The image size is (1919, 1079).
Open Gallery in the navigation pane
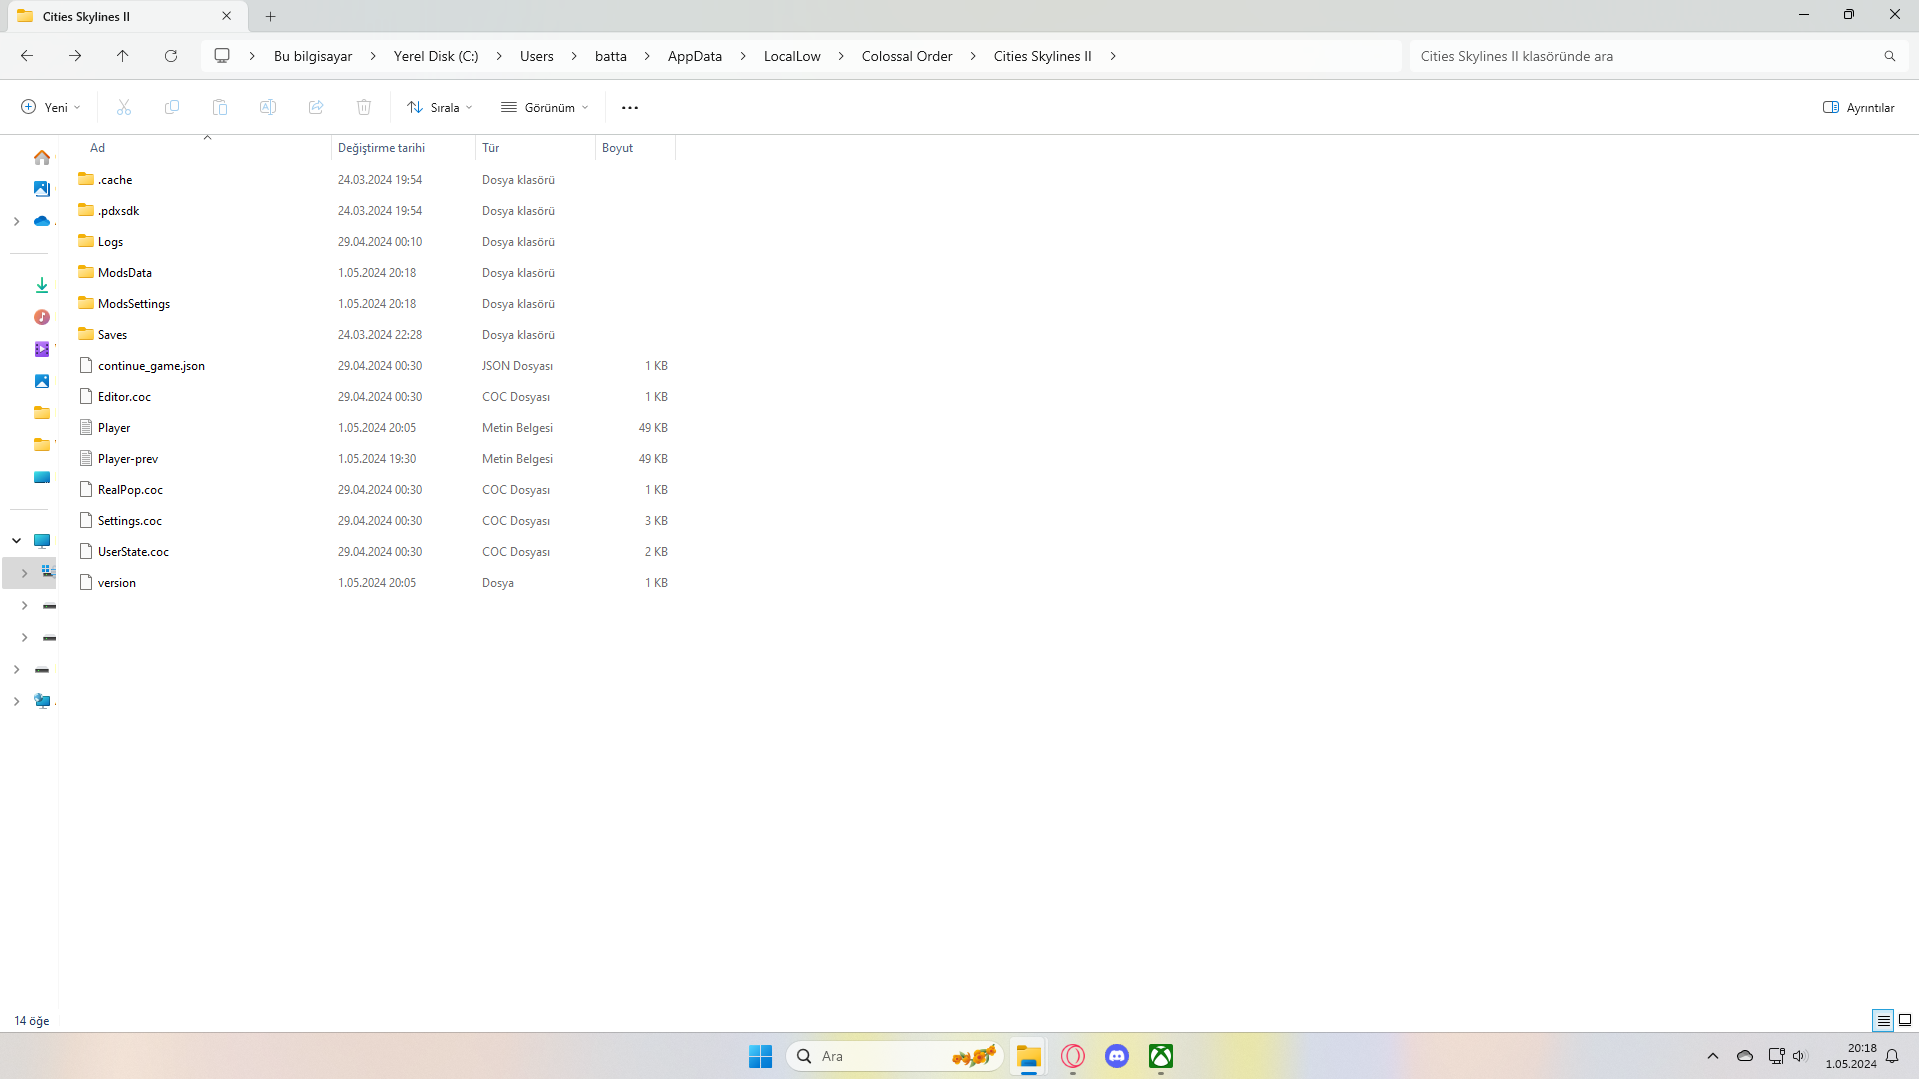pos(42,189)
